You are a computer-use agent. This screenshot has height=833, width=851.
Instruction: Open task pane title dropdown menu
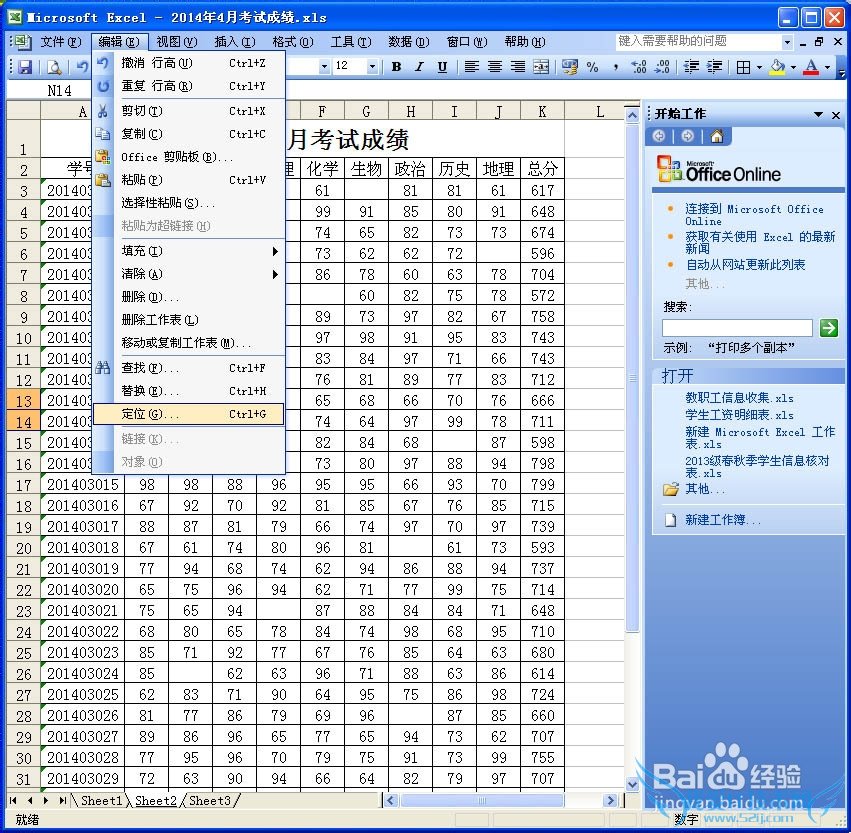(818, 114)
